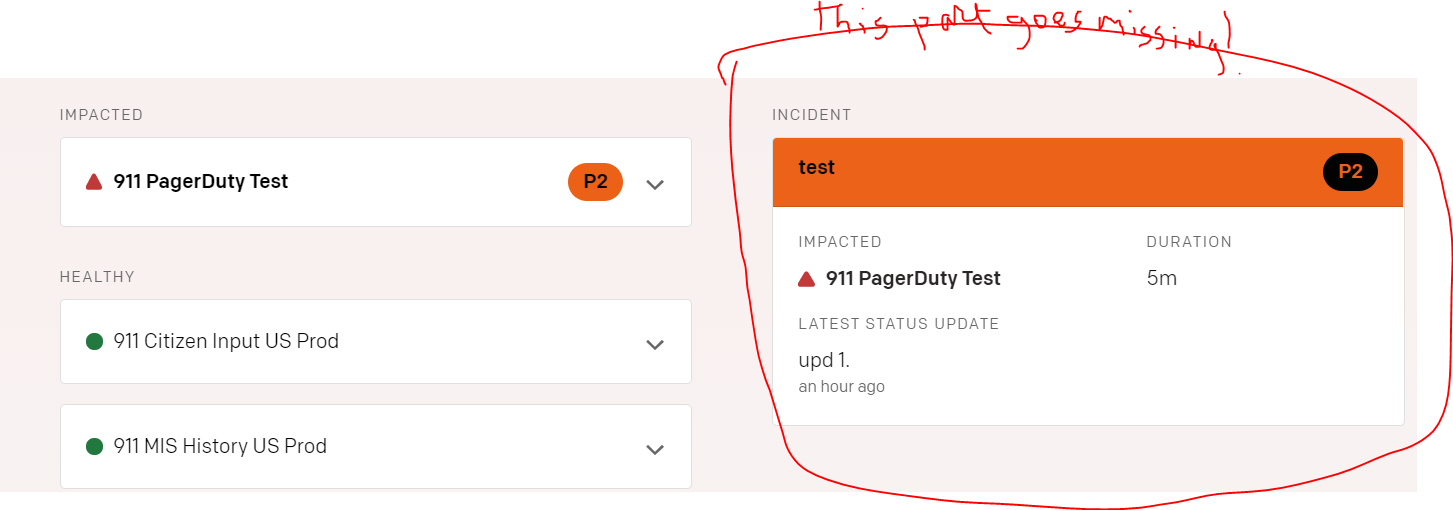Select 911 PagerDuty Test name in left panel
Image resolution: width=1453 pixels, height=510 pixels.
pyautogui.click(x=201, y=182)
